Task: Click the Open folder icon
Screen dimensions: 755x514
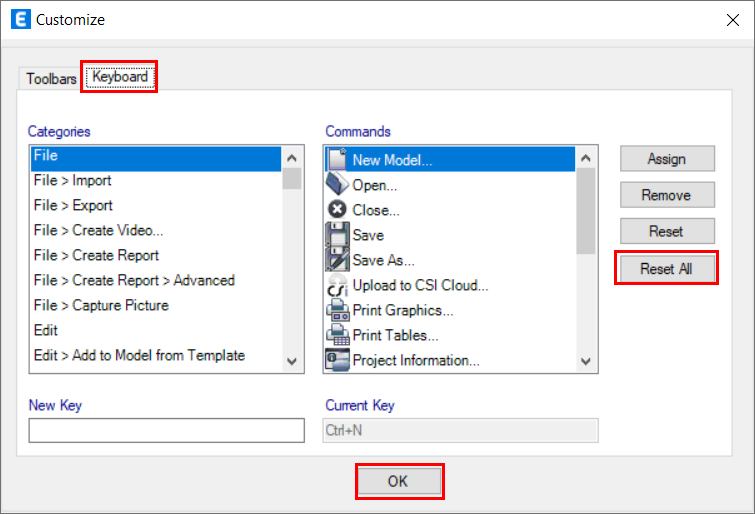Action: click(337, 185)
